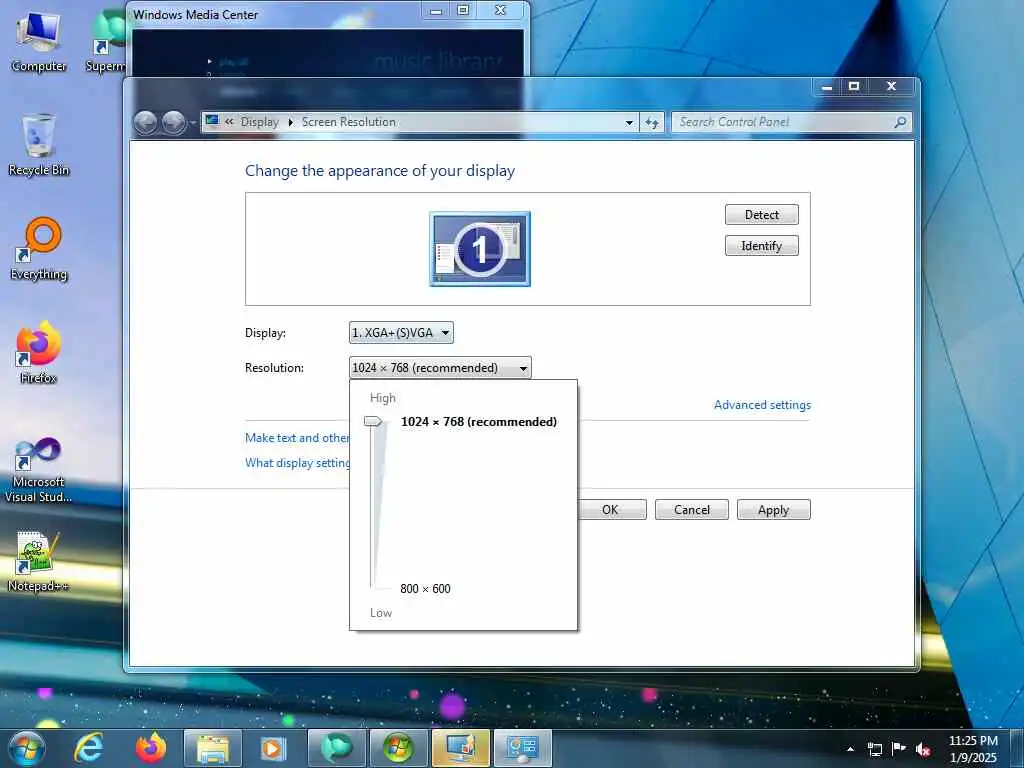Open the Superm desktop shortcut icon
The width and height of the screenshot is (1024, 768).
pos(106,40)
